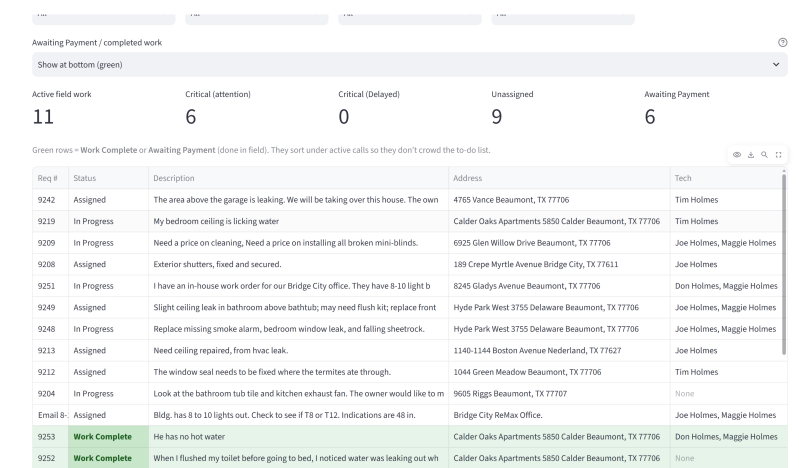Click 'Replace missing smoke alarm' description

[299, 329]
